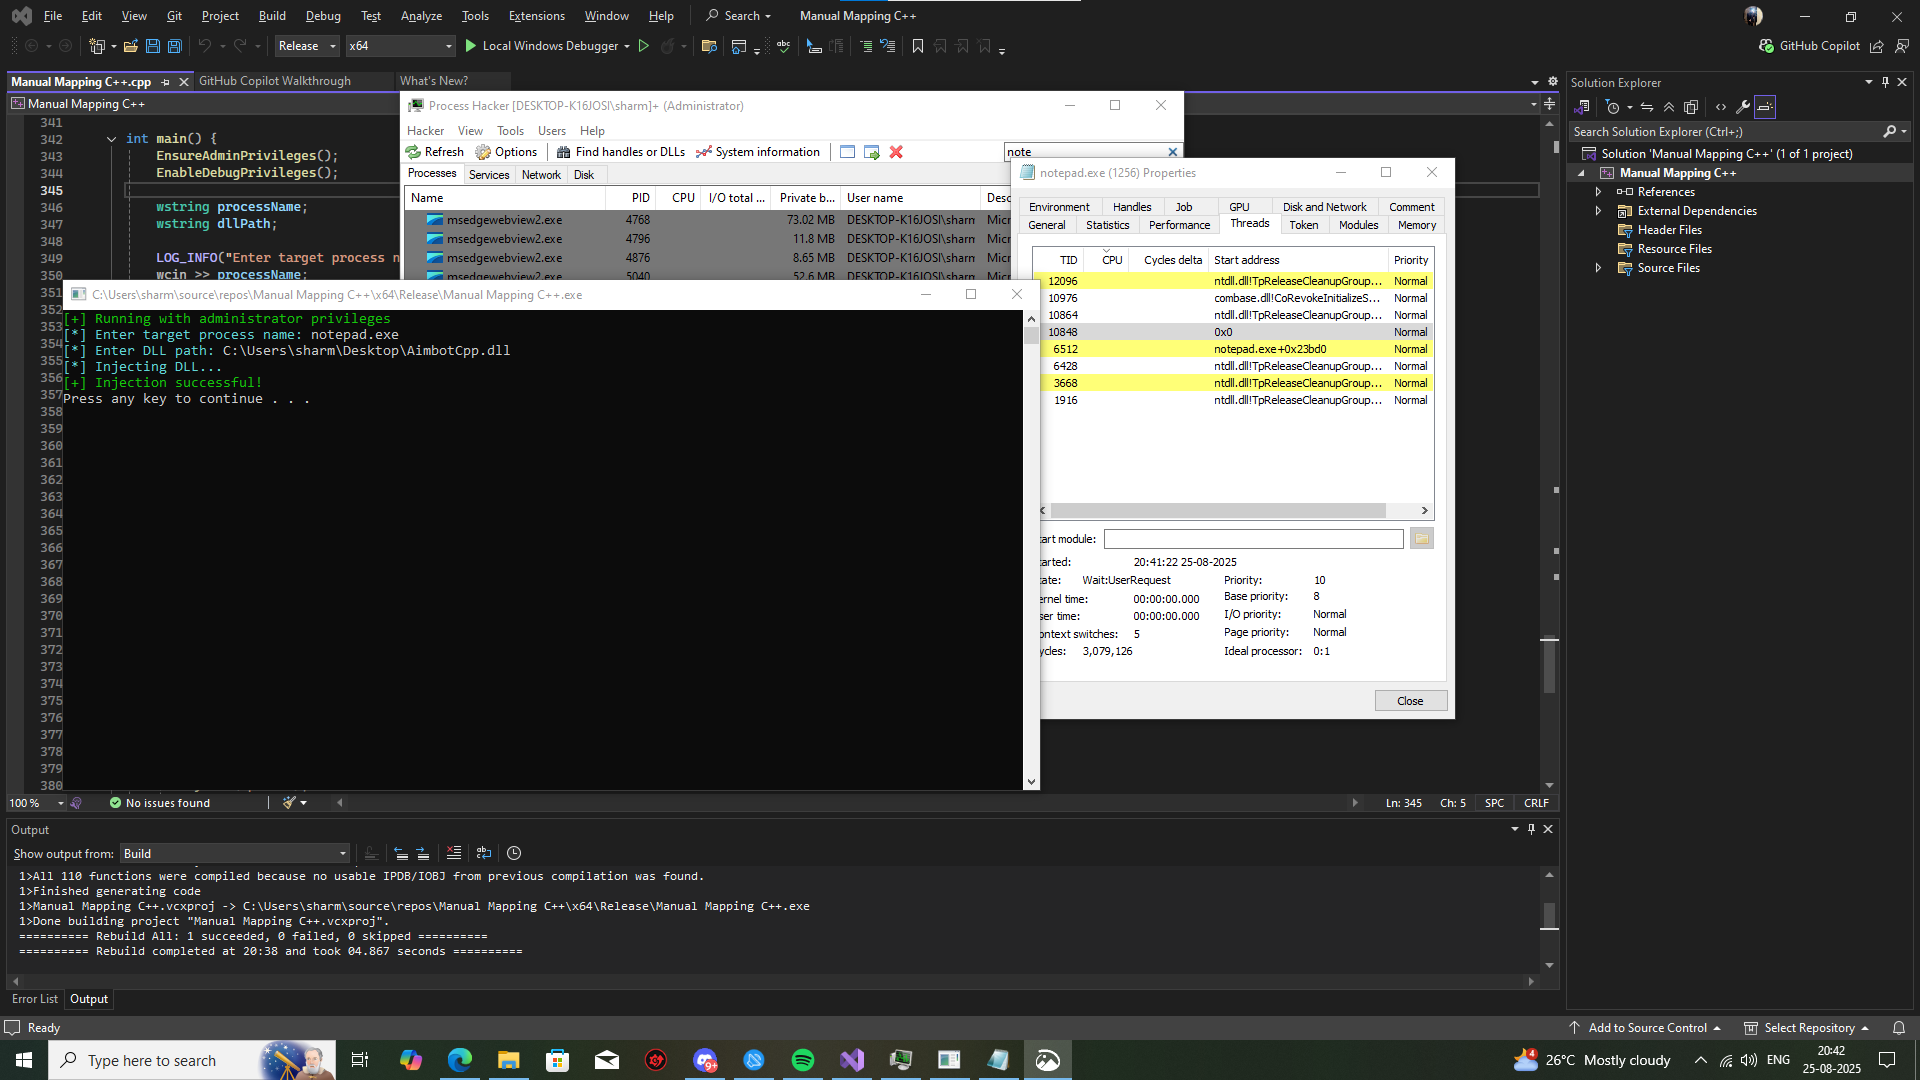Click Find handles or DLLs
1920x1080 pixels.
pos(621,152)
